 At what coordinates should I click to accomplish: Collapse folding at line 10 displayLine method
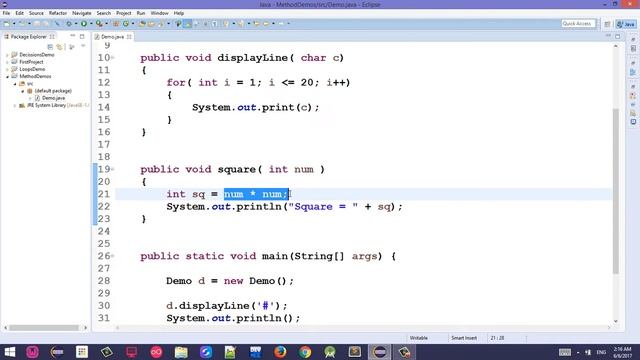(x=113, y=58)
